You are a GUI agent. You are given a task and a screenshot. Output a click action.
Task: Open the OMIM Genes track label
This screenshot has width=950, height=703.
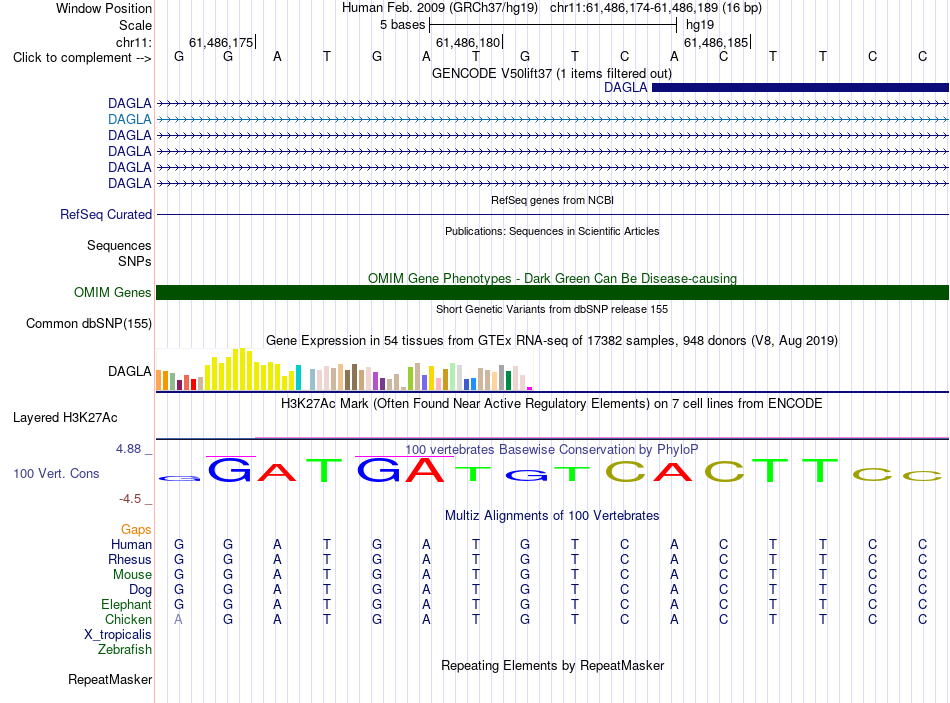113,293
